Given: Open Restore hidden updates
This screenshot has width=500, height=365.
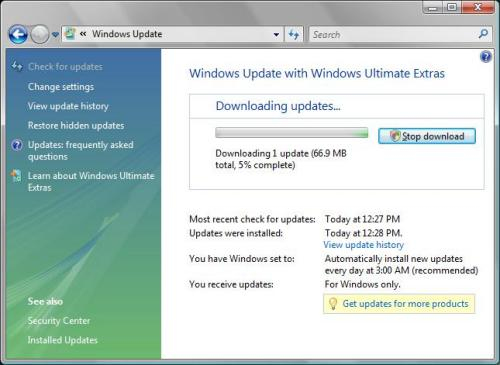Looking at the screenshot, I should [x=76, y=125].
